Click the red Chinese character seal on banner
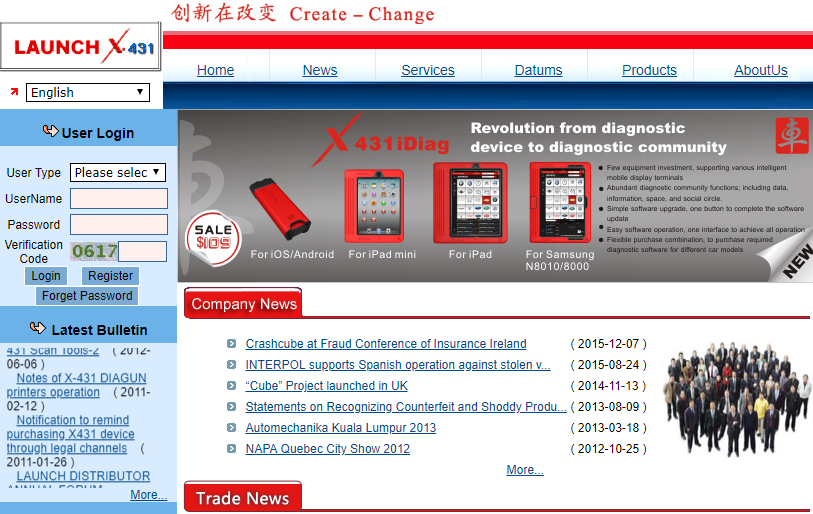The image size is (813, 514). pos(792,136)
